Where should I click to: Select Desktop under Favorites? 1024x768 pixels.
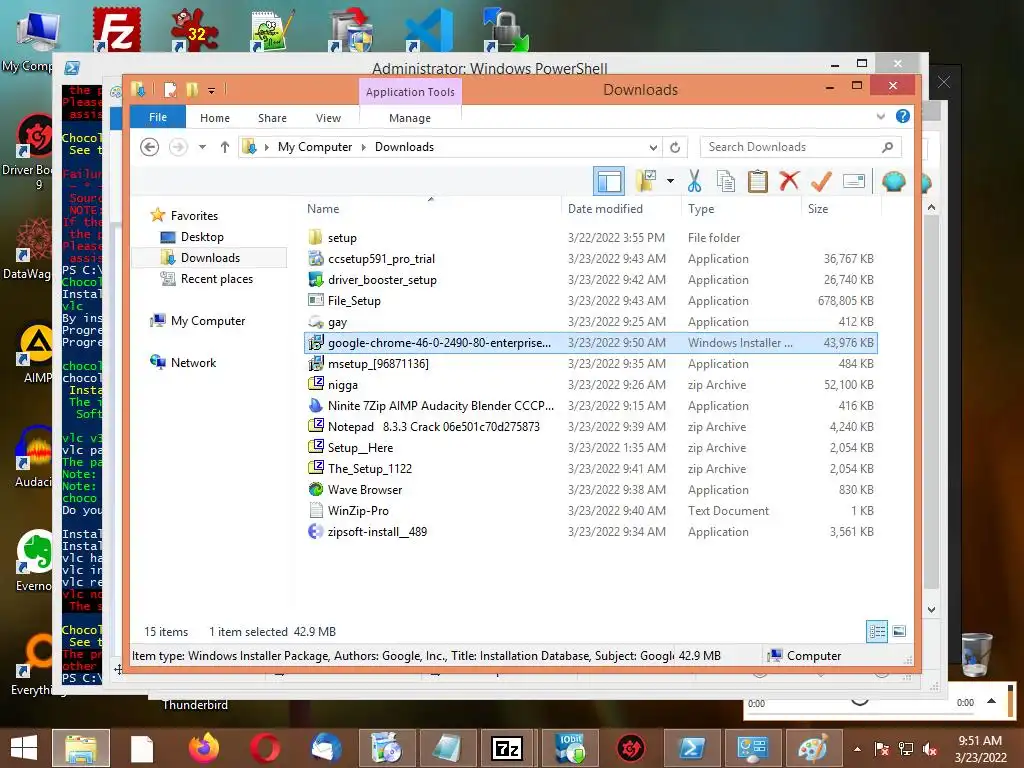pos(202,237)
